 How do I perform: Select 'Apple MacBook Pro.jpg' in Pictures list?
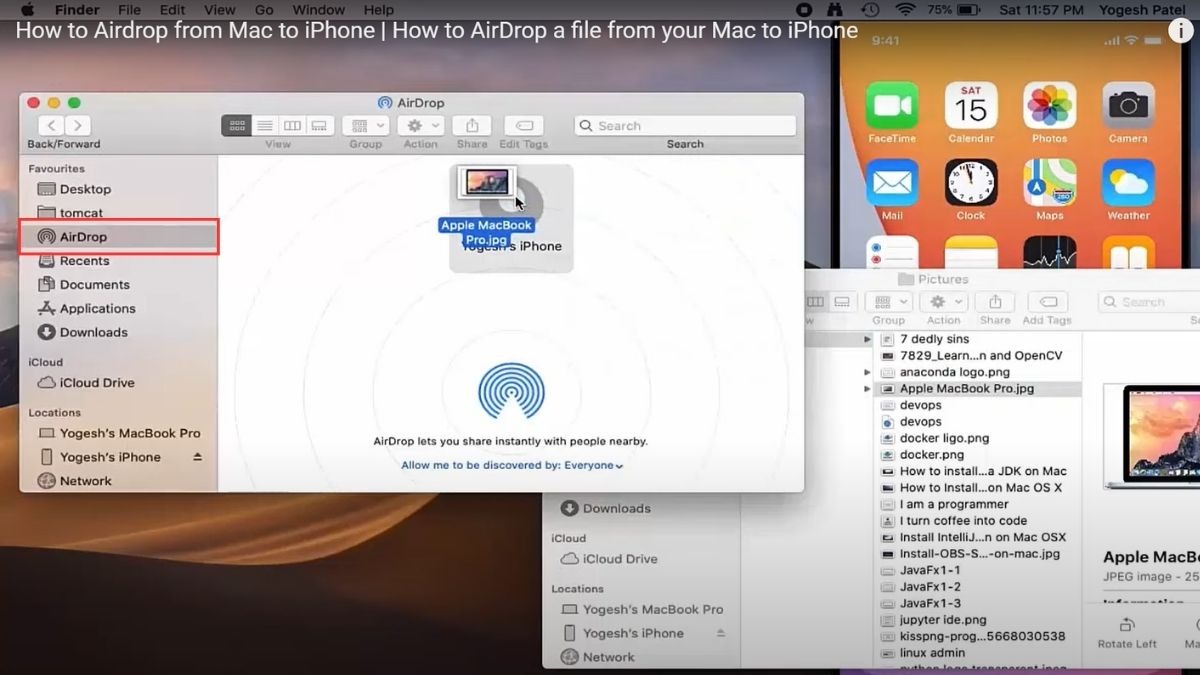[978, 389]
